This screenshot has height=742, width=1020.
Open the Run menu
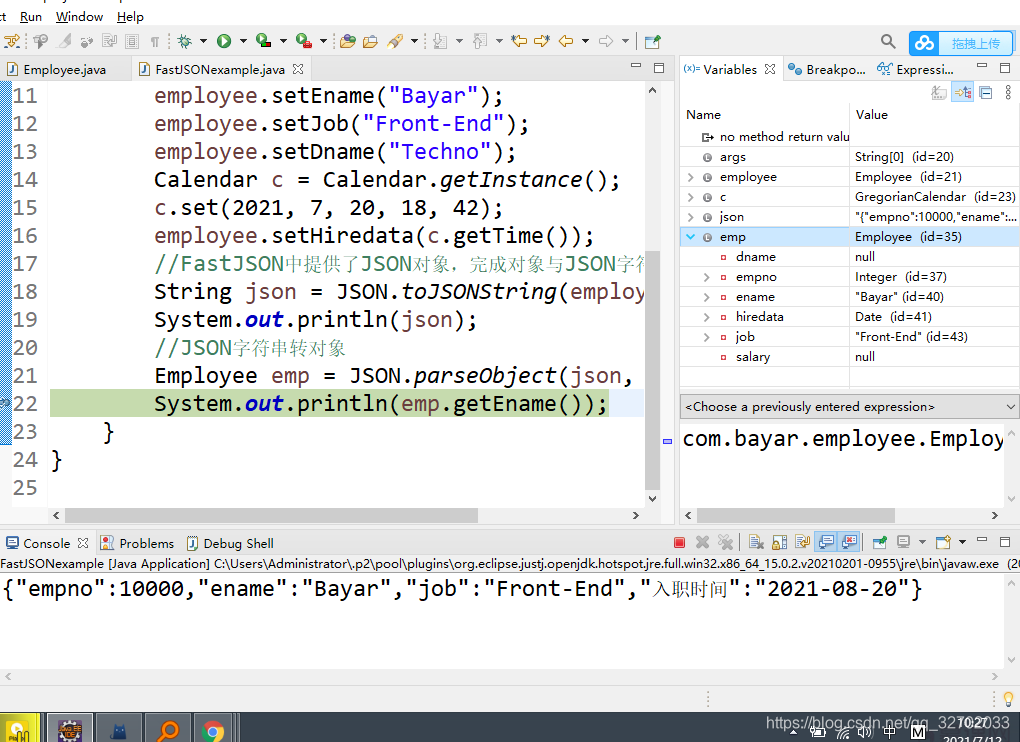31,16
